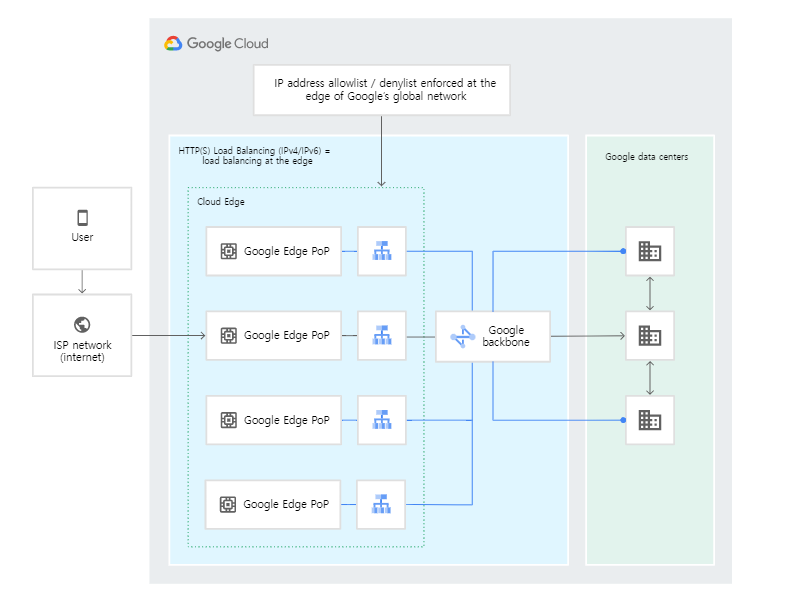This screenshot has height=590, width=798.
Task: Click the "Google Cloud" title text
Action: point(227,44)
